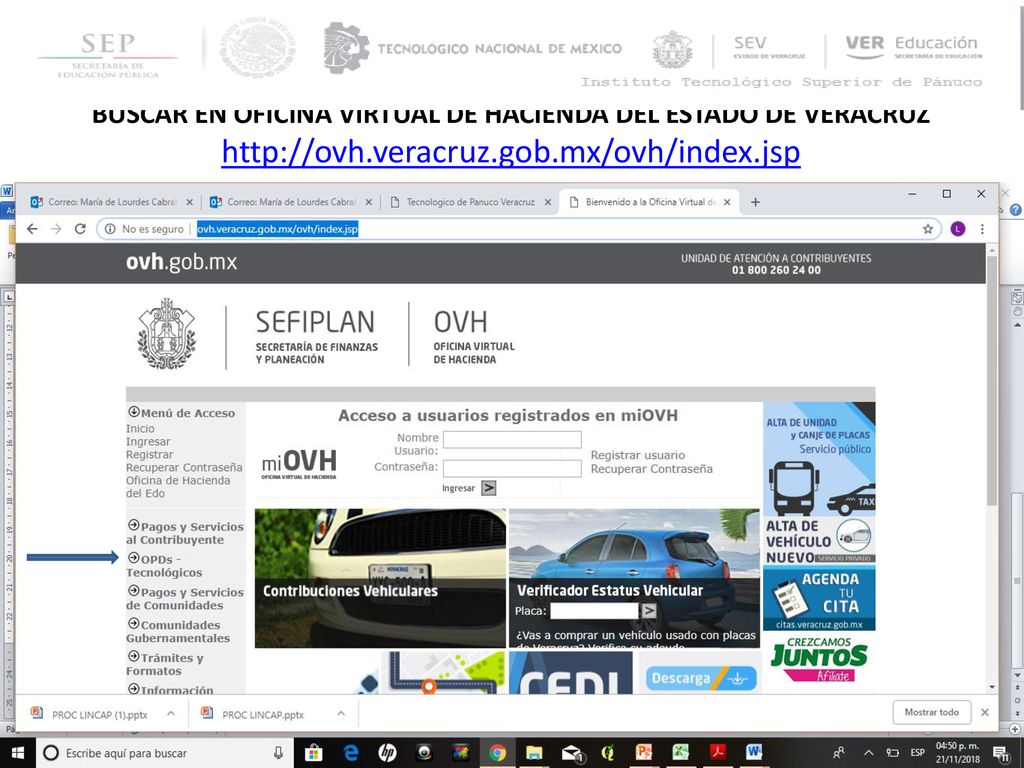
Task: Focus the Nombre Usuario input field
Action: [x=512, y=440]
